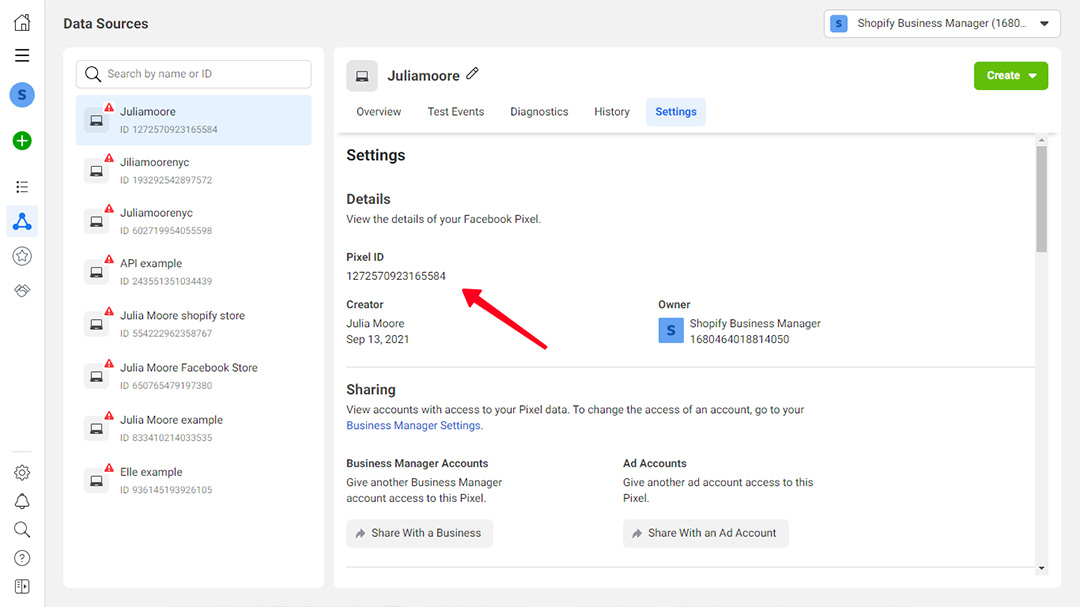Click scrollbar up arrow in settings panel
1080x607 pixels.
click(1041, 141)
